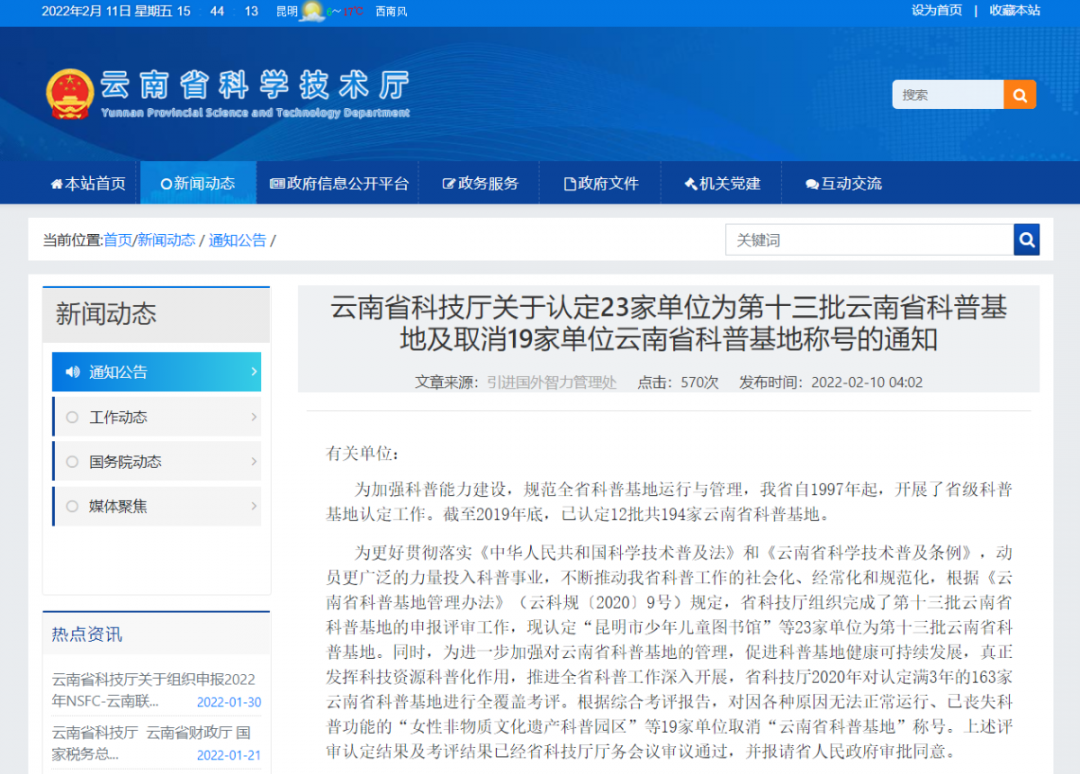Select 国务院动态 in the sidebar menu
Screen dimensions: 1080x774
click(x=157, y=462)
